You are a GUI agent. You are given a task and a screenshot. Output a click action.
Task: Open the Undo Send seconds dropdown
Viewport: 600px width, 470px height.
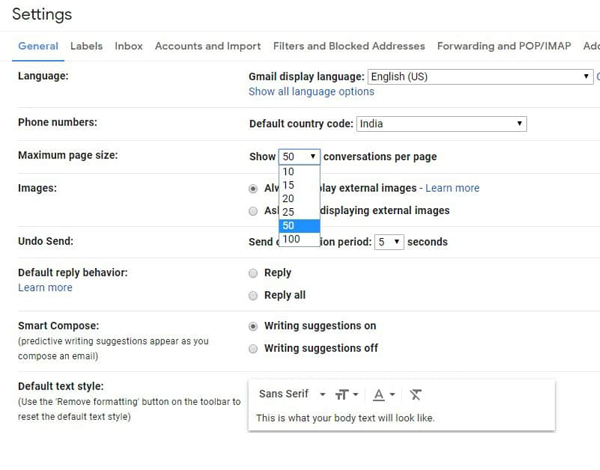coord(389,242)
